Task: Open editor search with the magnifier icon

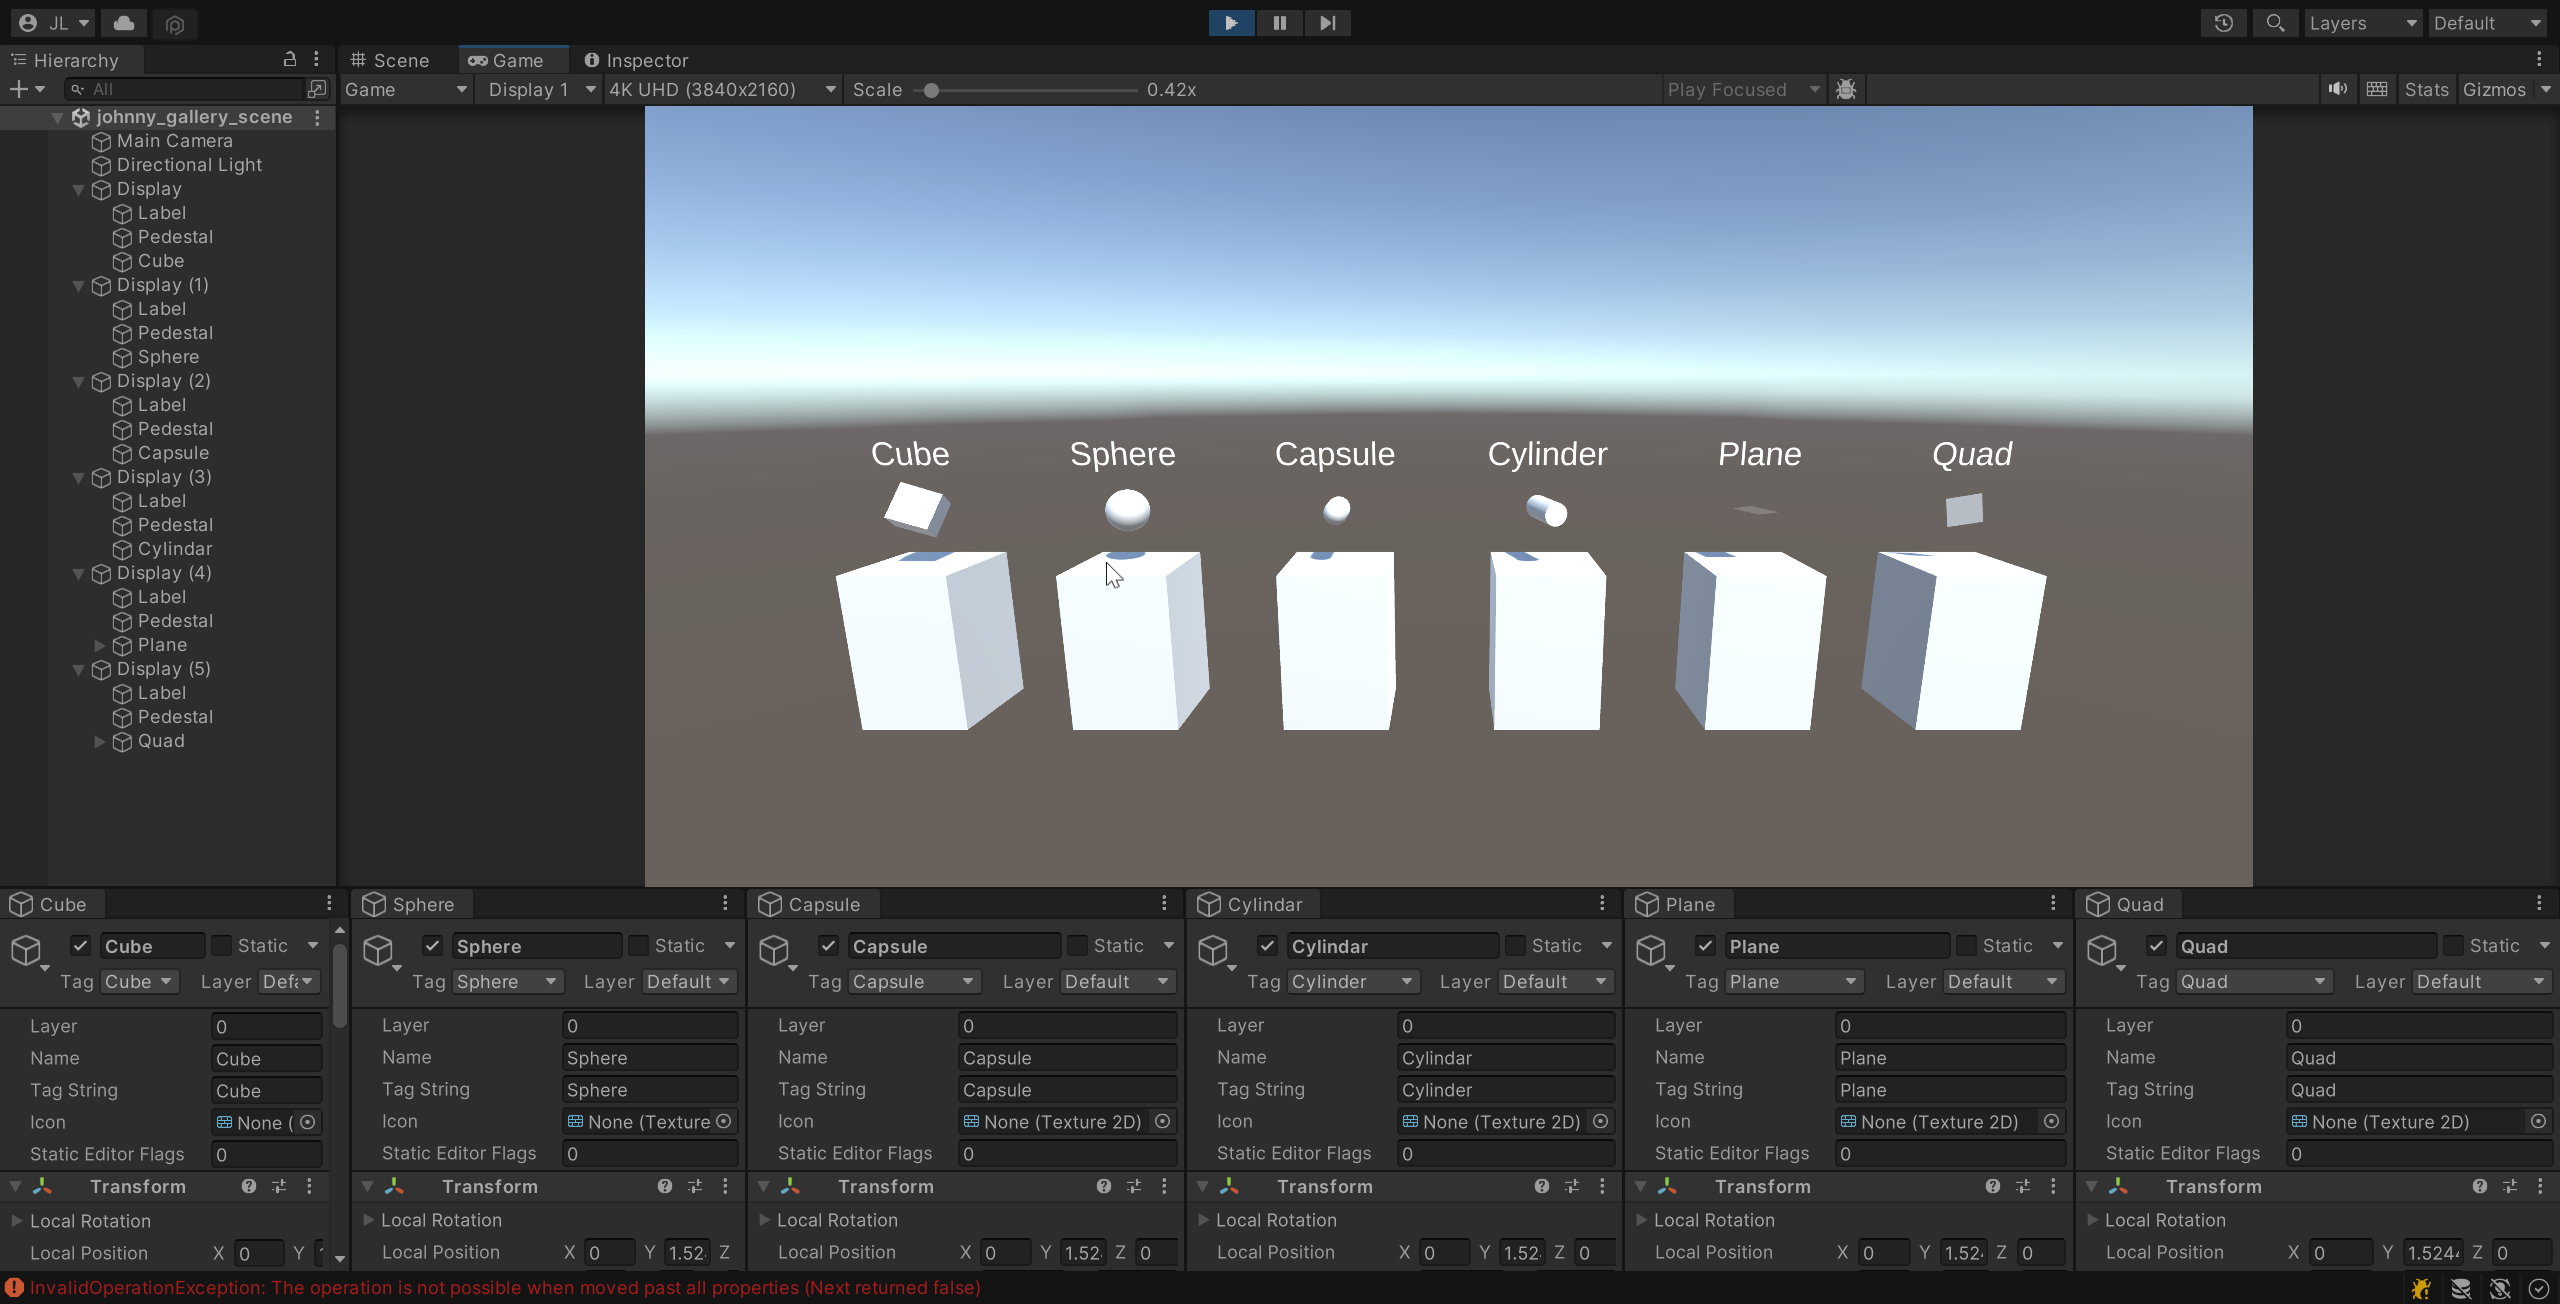Action: (x=2276, y=22)
